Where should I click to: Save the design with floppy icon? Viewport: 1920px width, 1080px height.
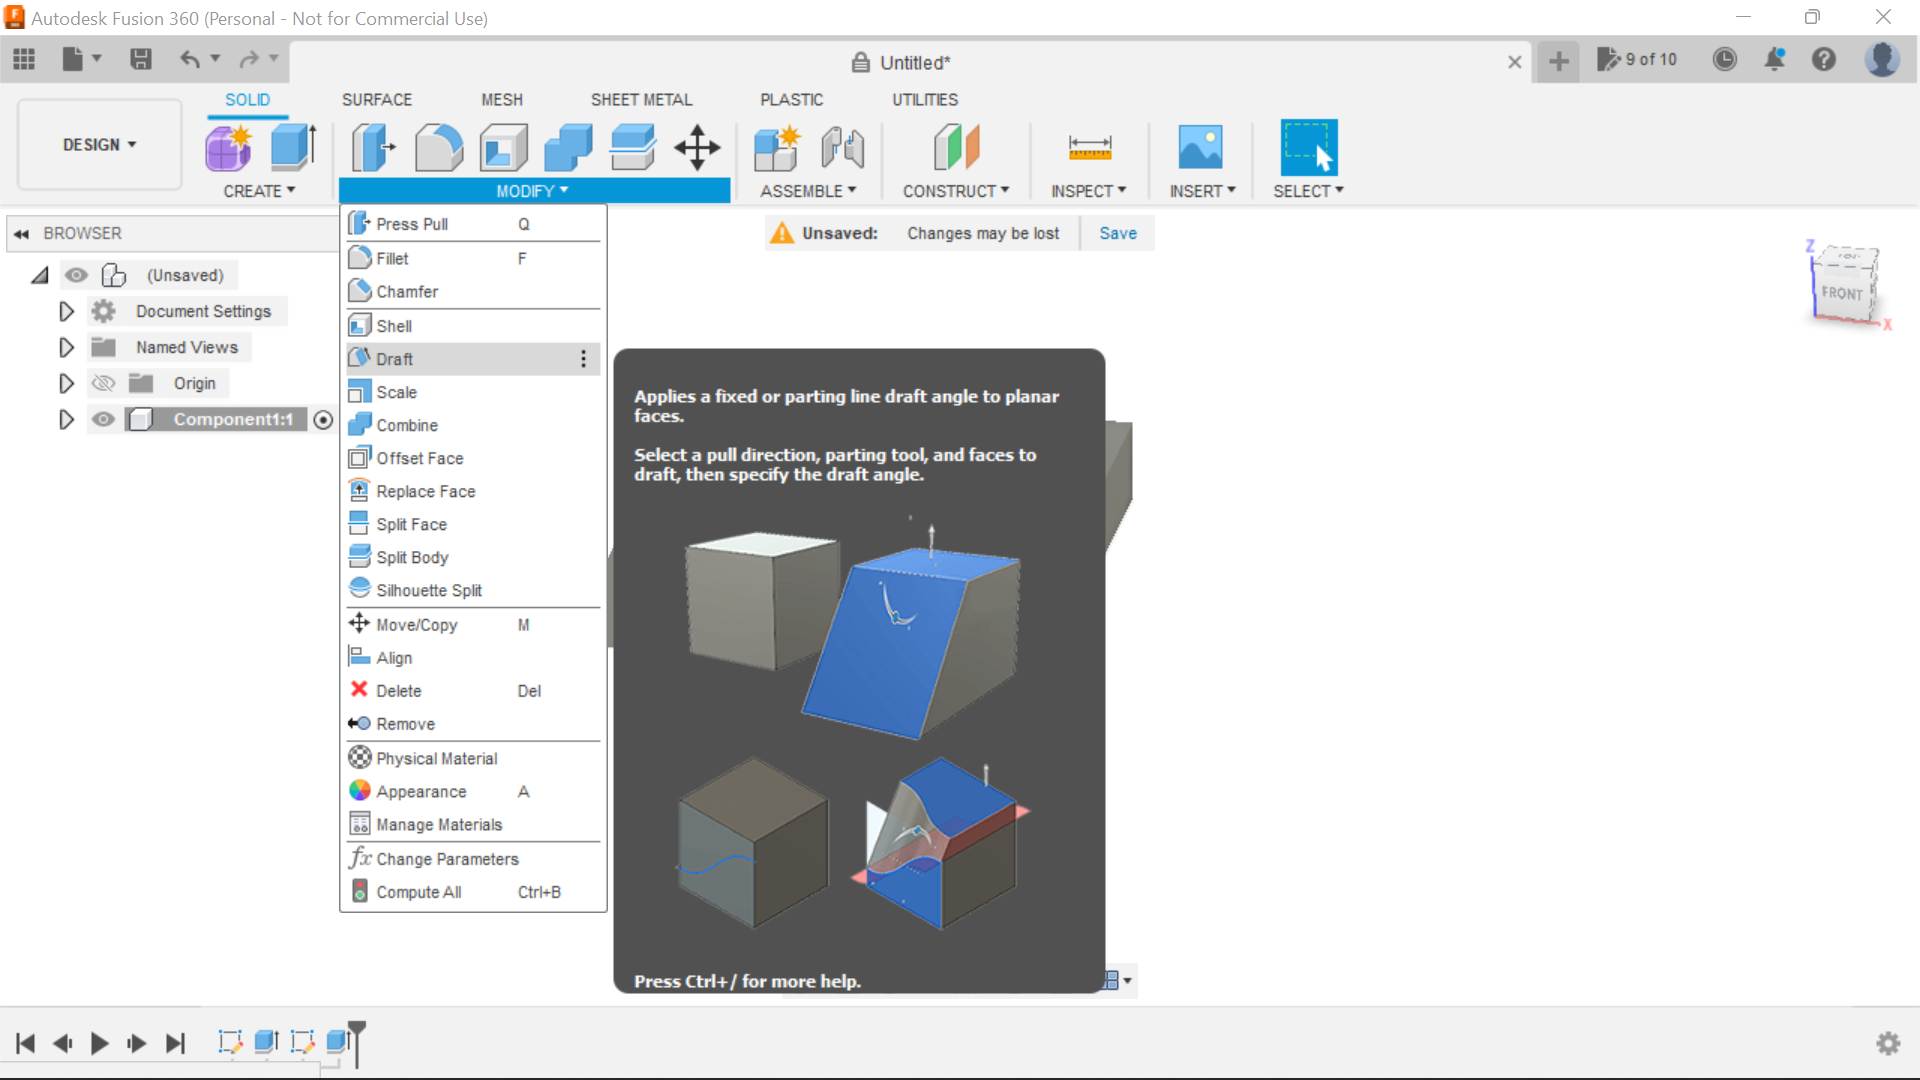141,60
